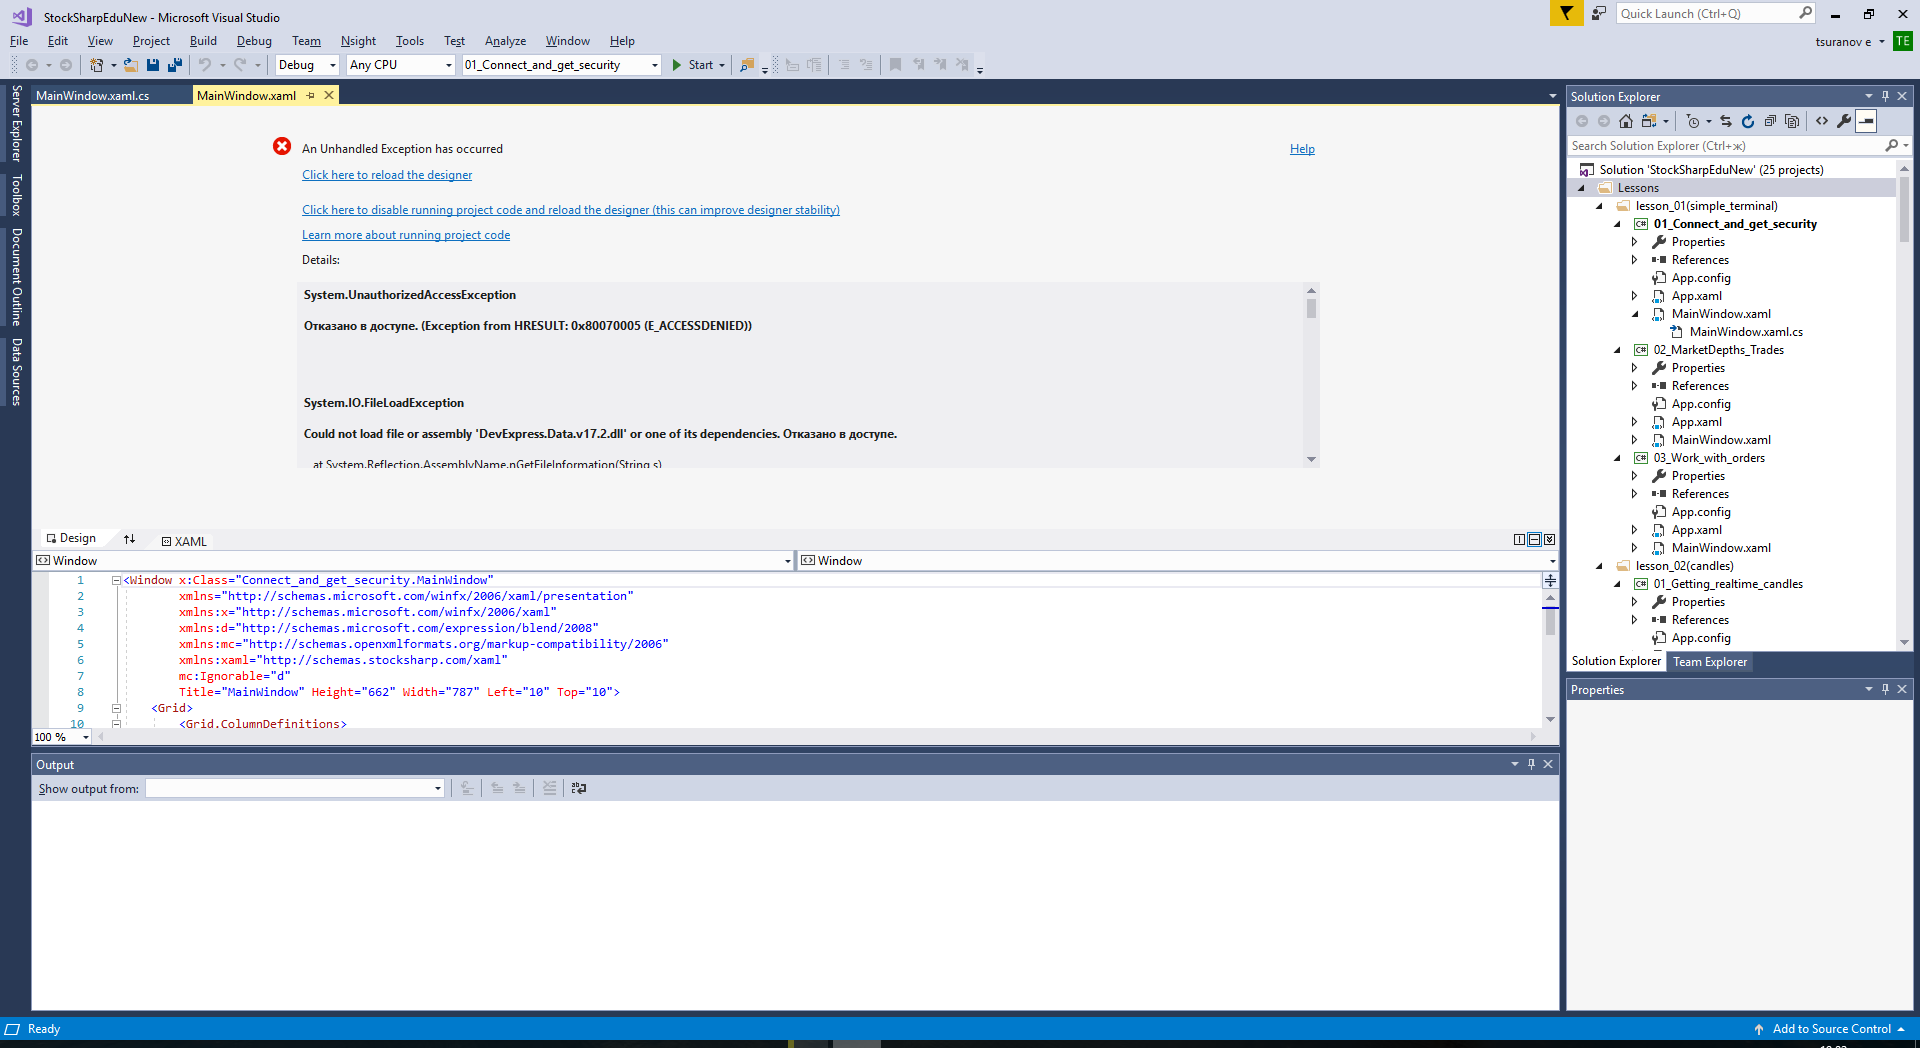
Task: Toggle the Show All Files button
Action: click(1792, 121)
